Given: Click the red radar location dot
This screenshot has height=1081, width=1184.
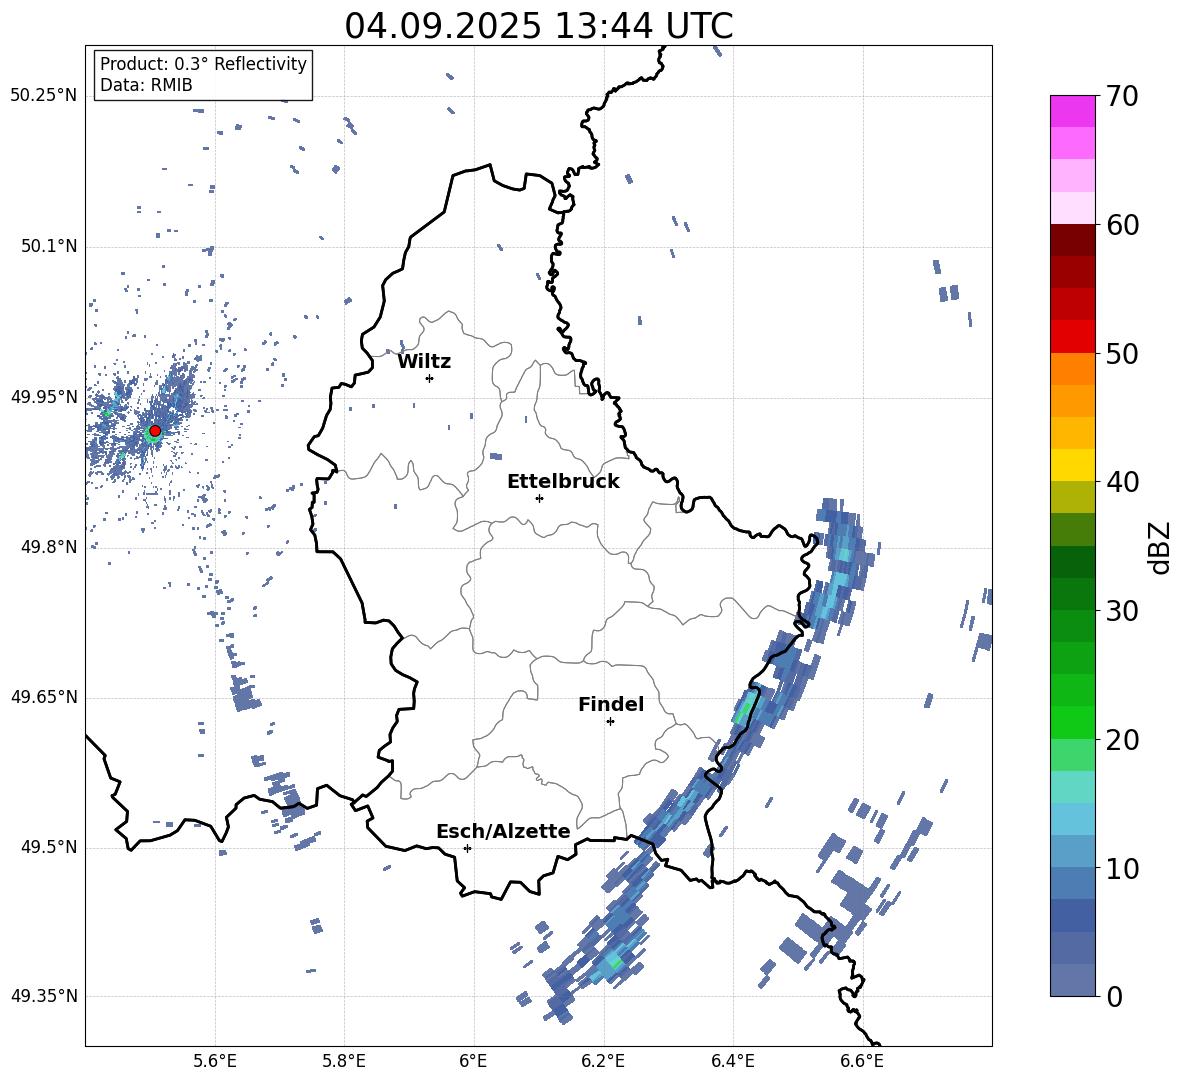Looking at the screenshot, I should pos(155,430).
